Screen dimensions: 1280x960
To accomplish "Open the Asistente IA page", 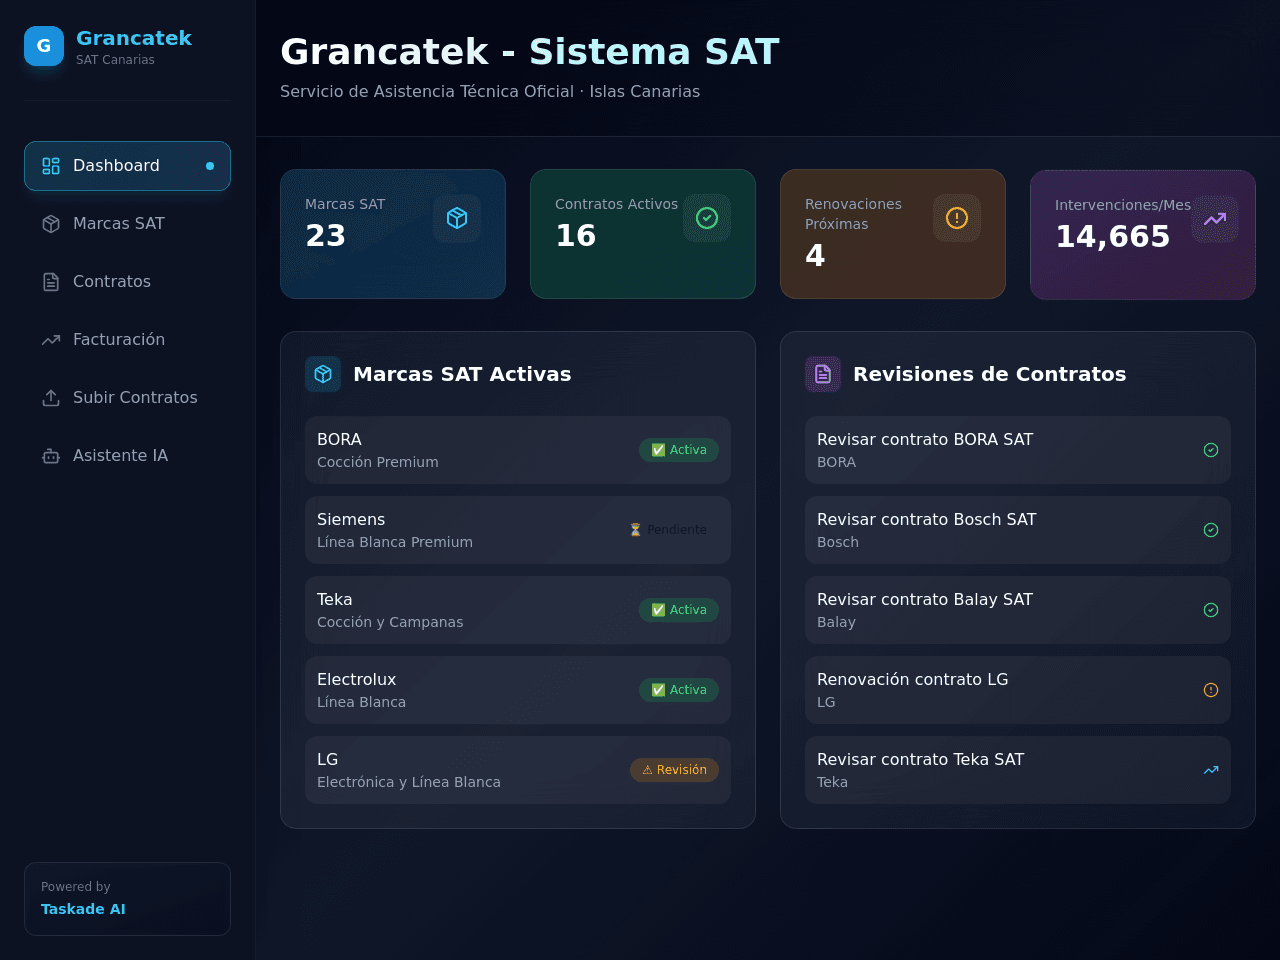I will (127, 456).
